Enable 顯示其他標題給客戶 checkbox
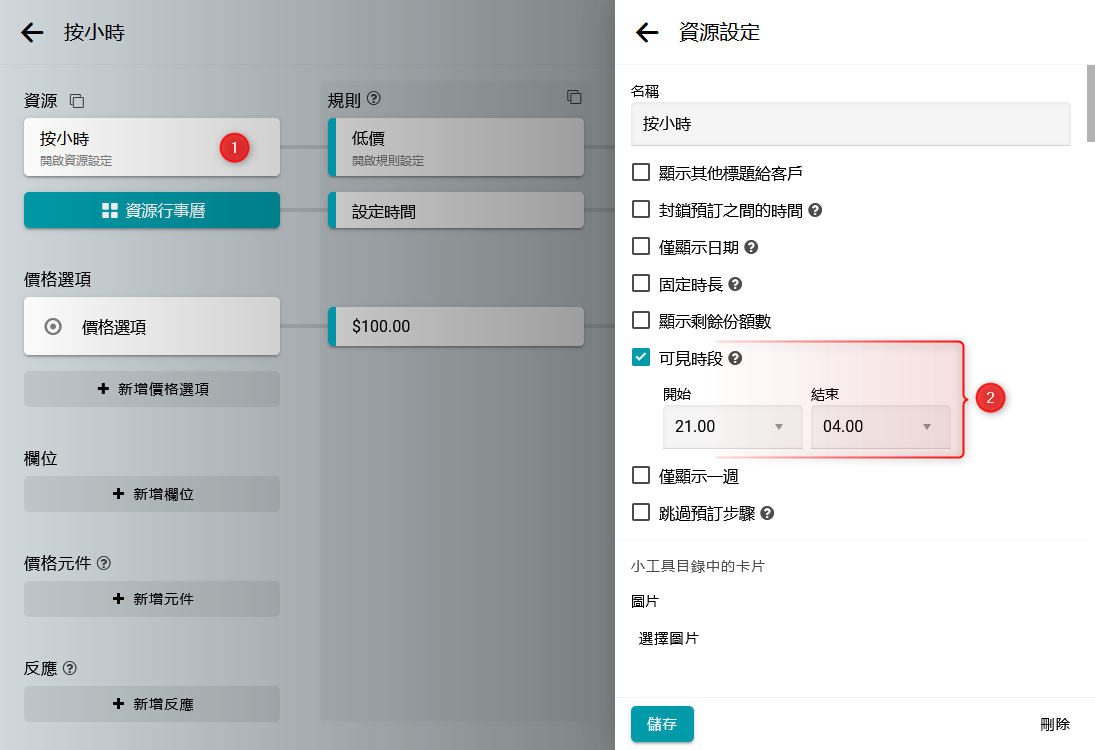 pyautogui.click(x=642, y=173)
